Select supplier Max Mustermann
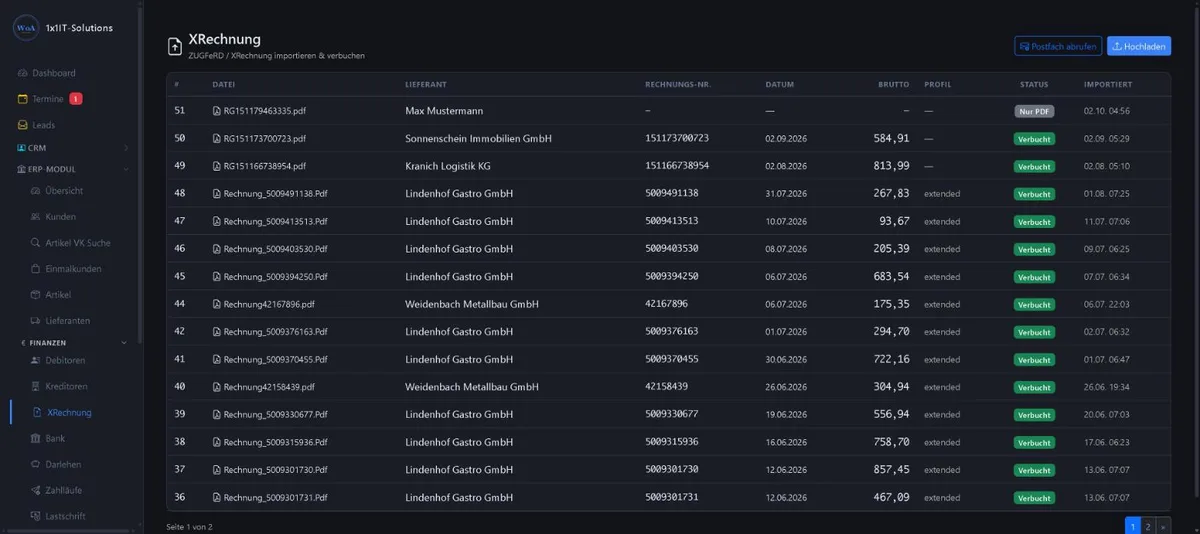This screenshot has height=534, width=1200. click(x=446, y=111)
